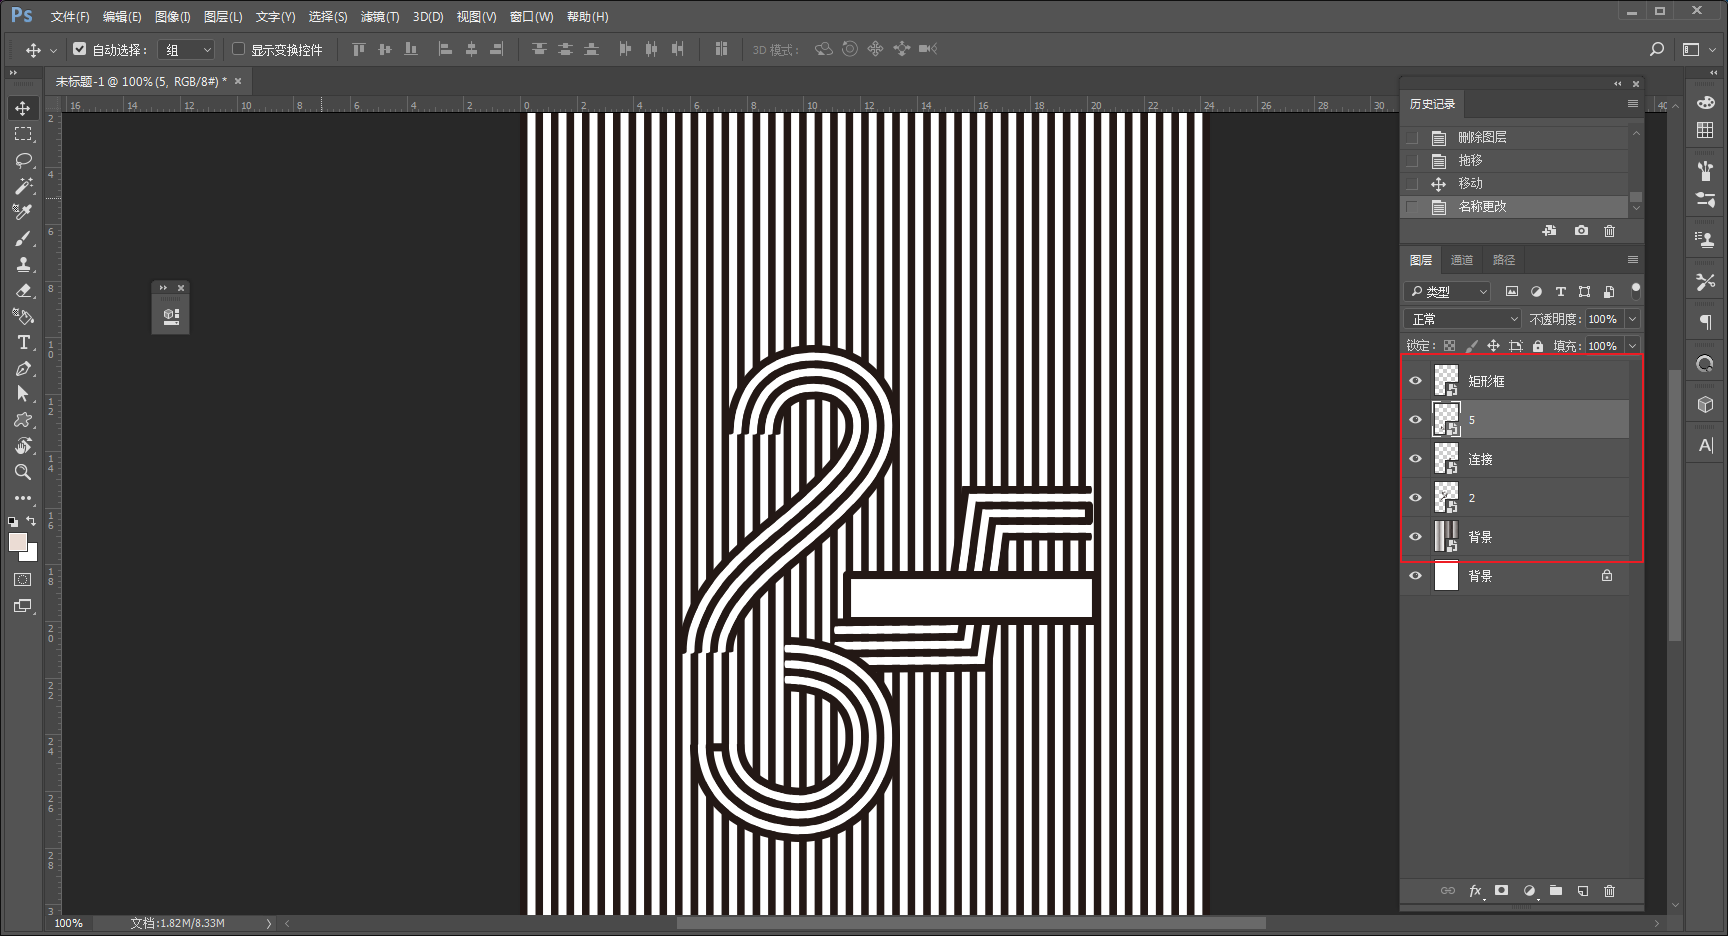Select the Zoom magnifier tool

(x=23, y=472)
